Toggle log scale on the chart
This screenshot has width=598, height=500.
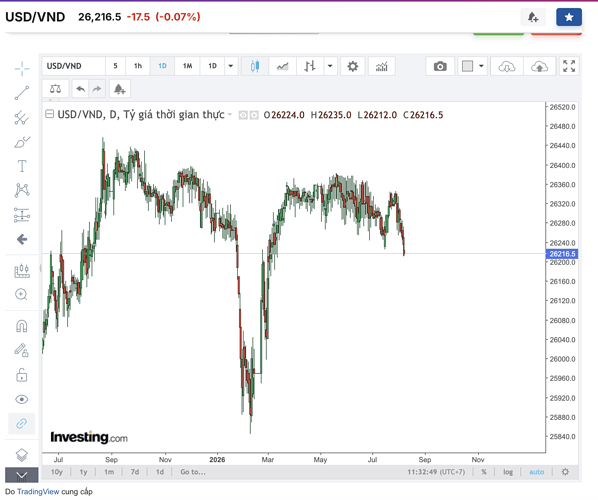[x=508, y=472]
